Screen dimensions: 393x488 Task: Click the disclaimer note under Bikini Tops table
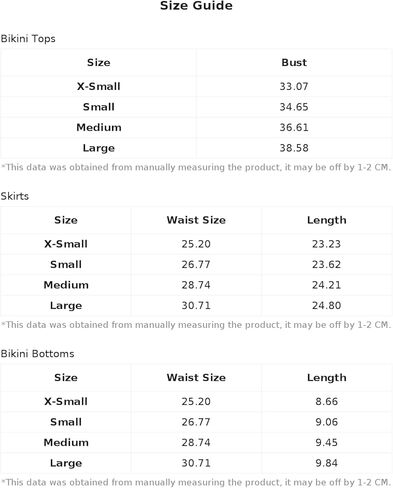click(x=196, y=167)
